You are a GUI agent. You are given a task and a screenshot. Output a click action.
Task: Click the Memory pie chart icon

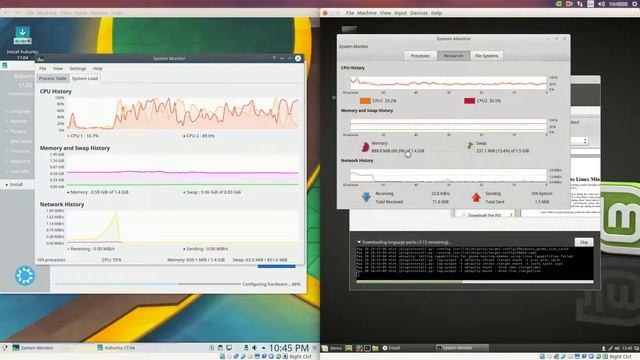pos(365,147)
